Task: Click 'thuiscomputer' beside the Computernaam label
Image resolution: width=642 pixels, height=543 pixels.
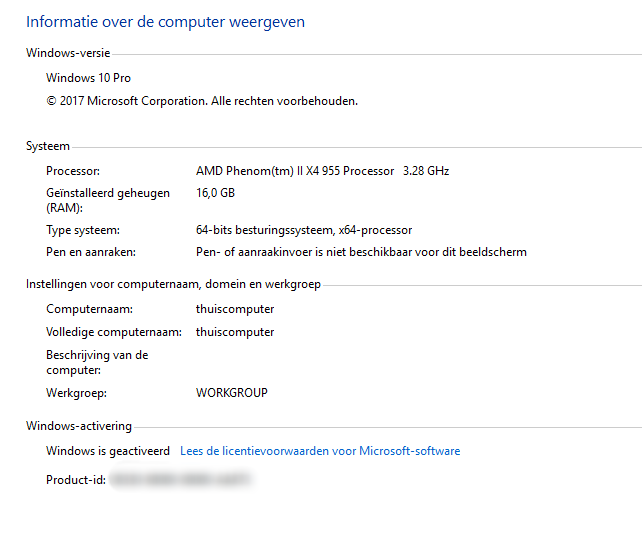Action: [235, 310]
